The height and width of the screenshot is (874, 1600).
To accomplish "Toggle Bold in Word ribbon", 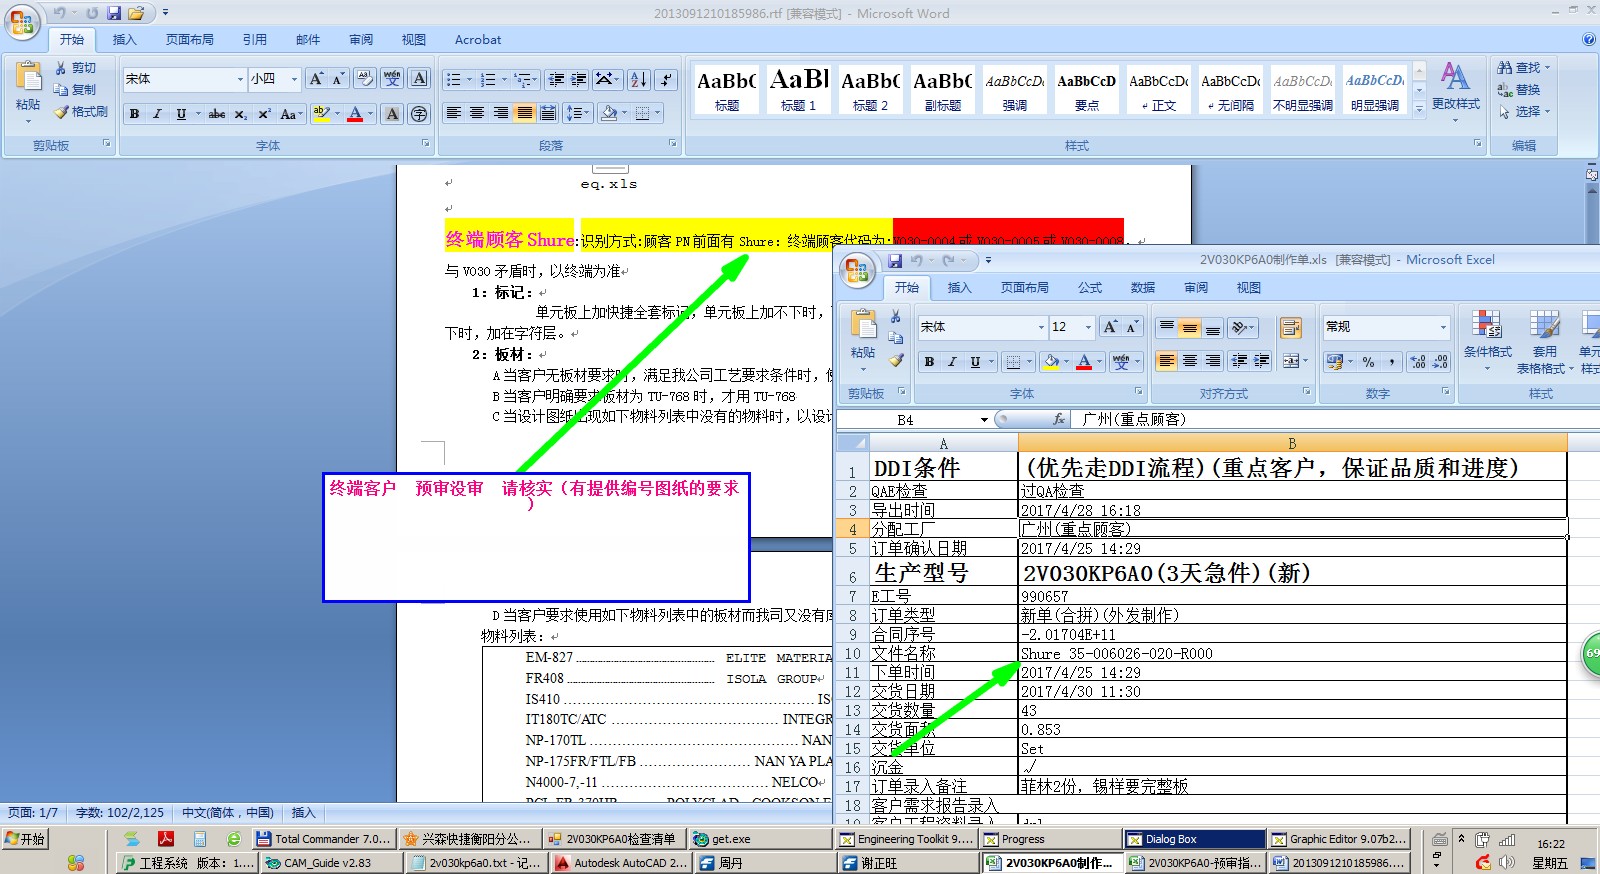I will click(x=134, y=114).
